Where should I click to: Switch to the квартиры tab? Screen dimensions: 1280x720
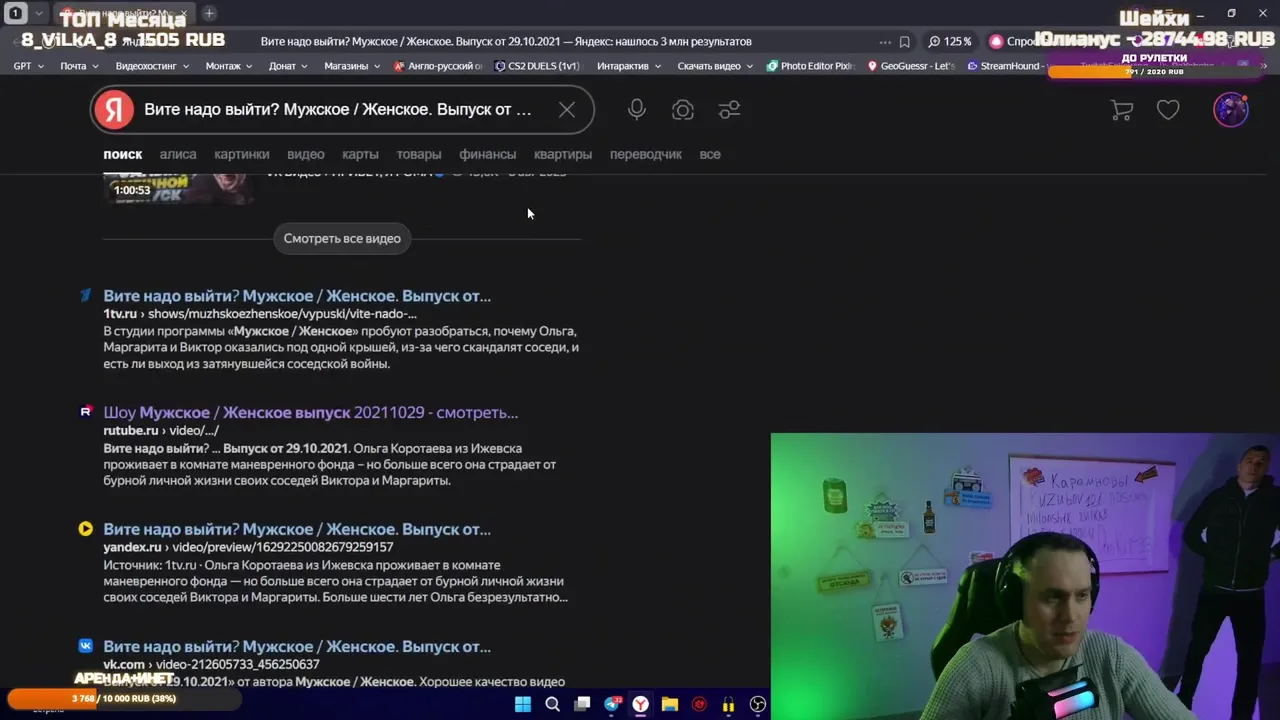[563, 154]
